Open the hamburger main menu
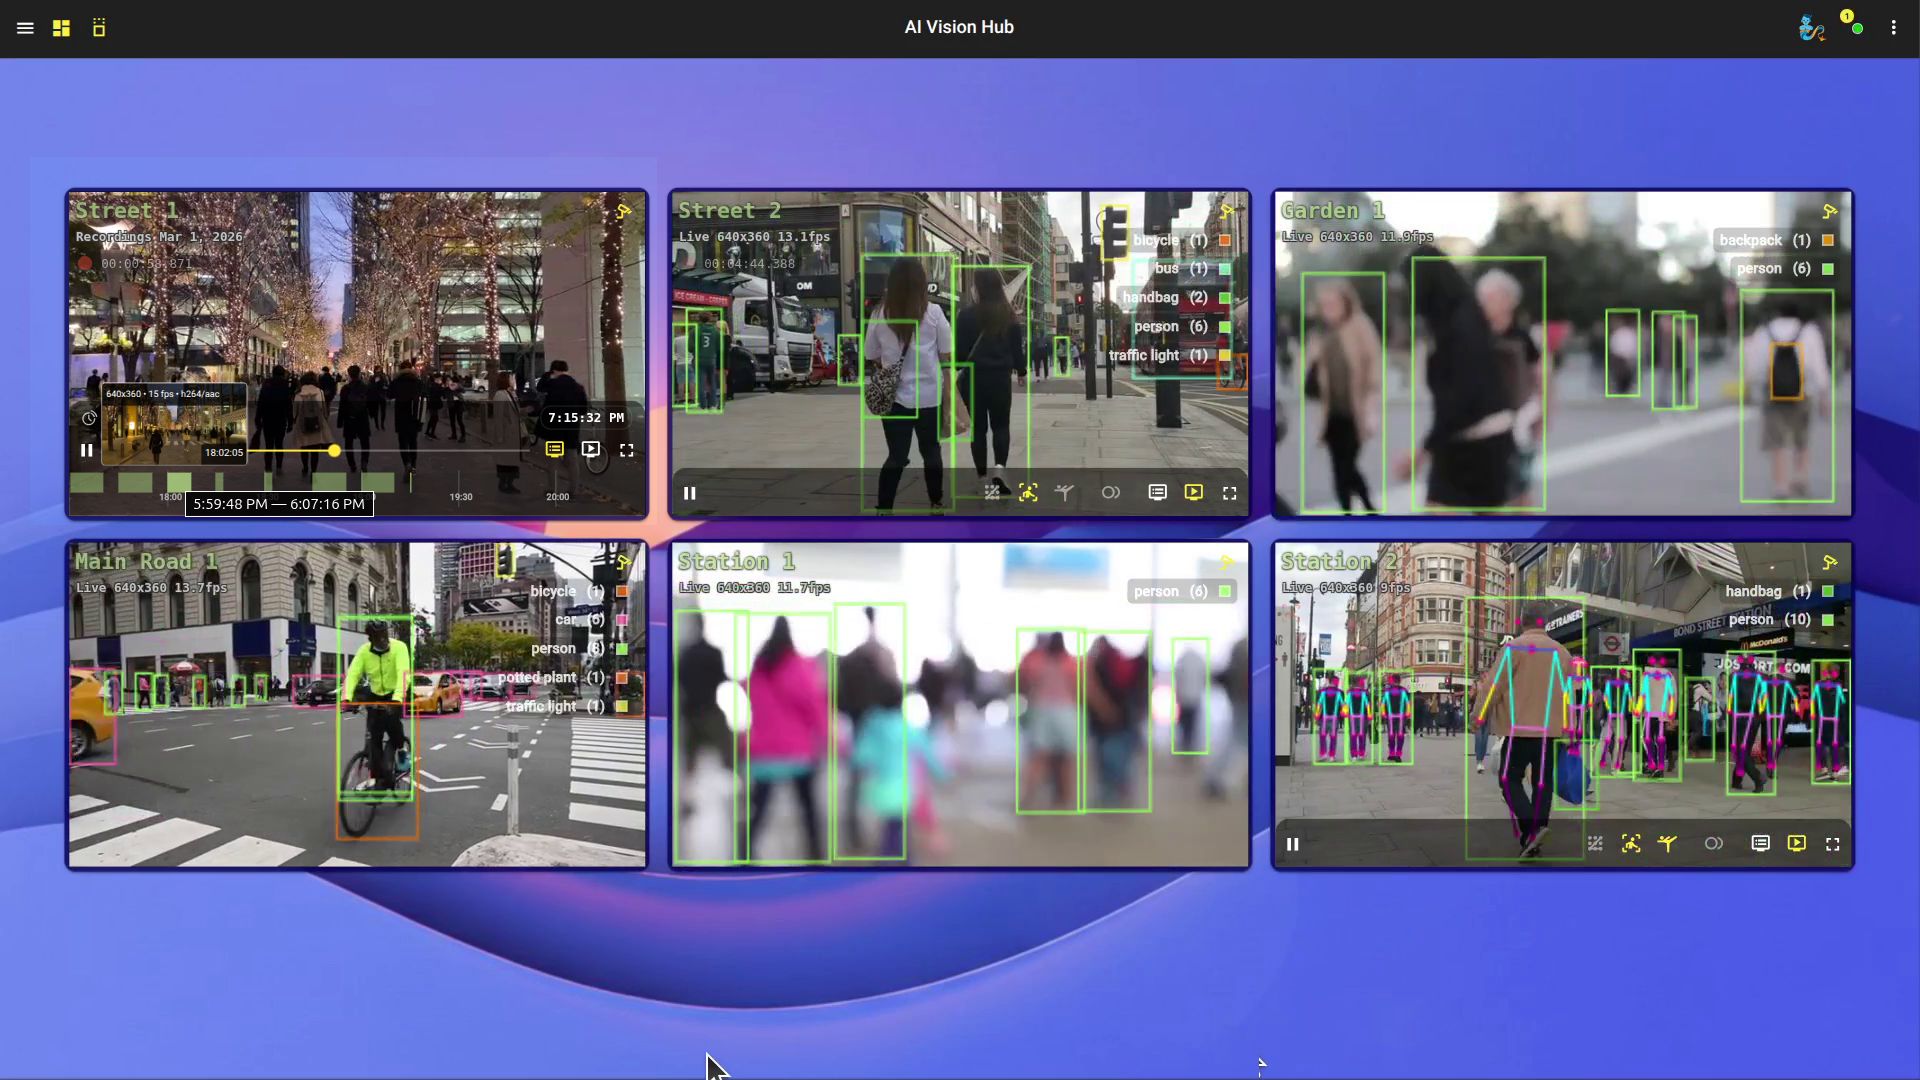 (25, 28)
